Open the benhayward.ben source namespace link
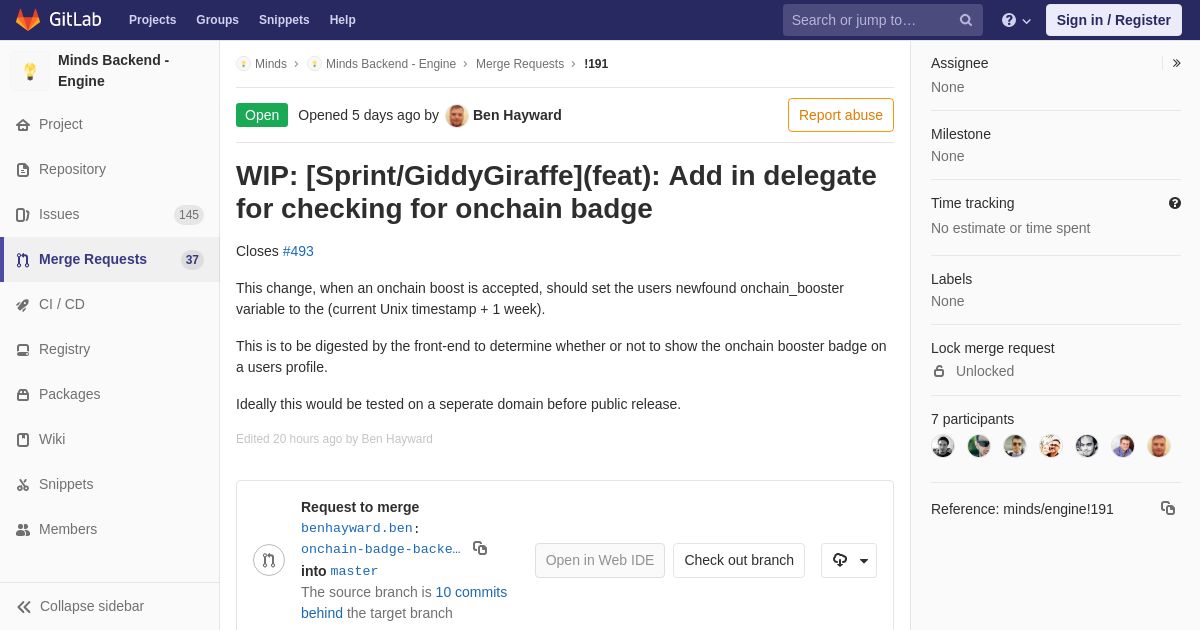Screen dimensions: 1200x630 357,528
